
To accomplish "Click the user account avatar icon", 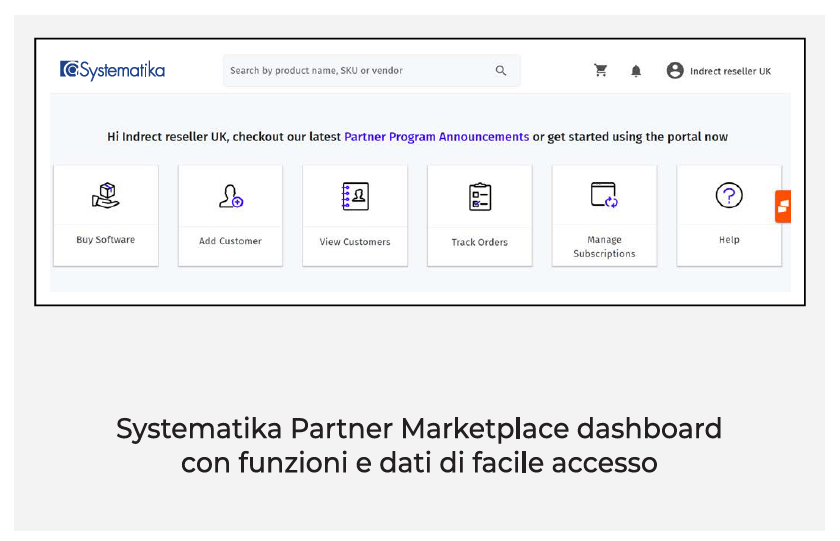I will click(x=675, y=70).
